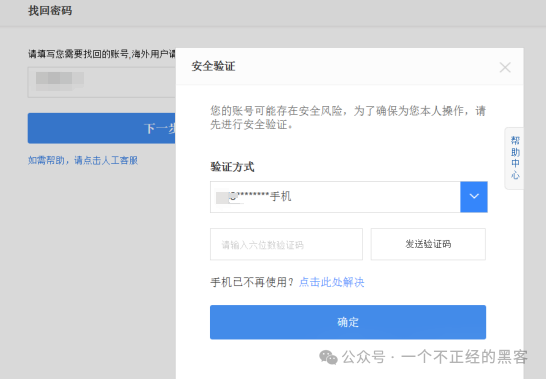546x379 pixels.
Task: Close the 安全验证 dialog with the X
Action: click(505, 67)
